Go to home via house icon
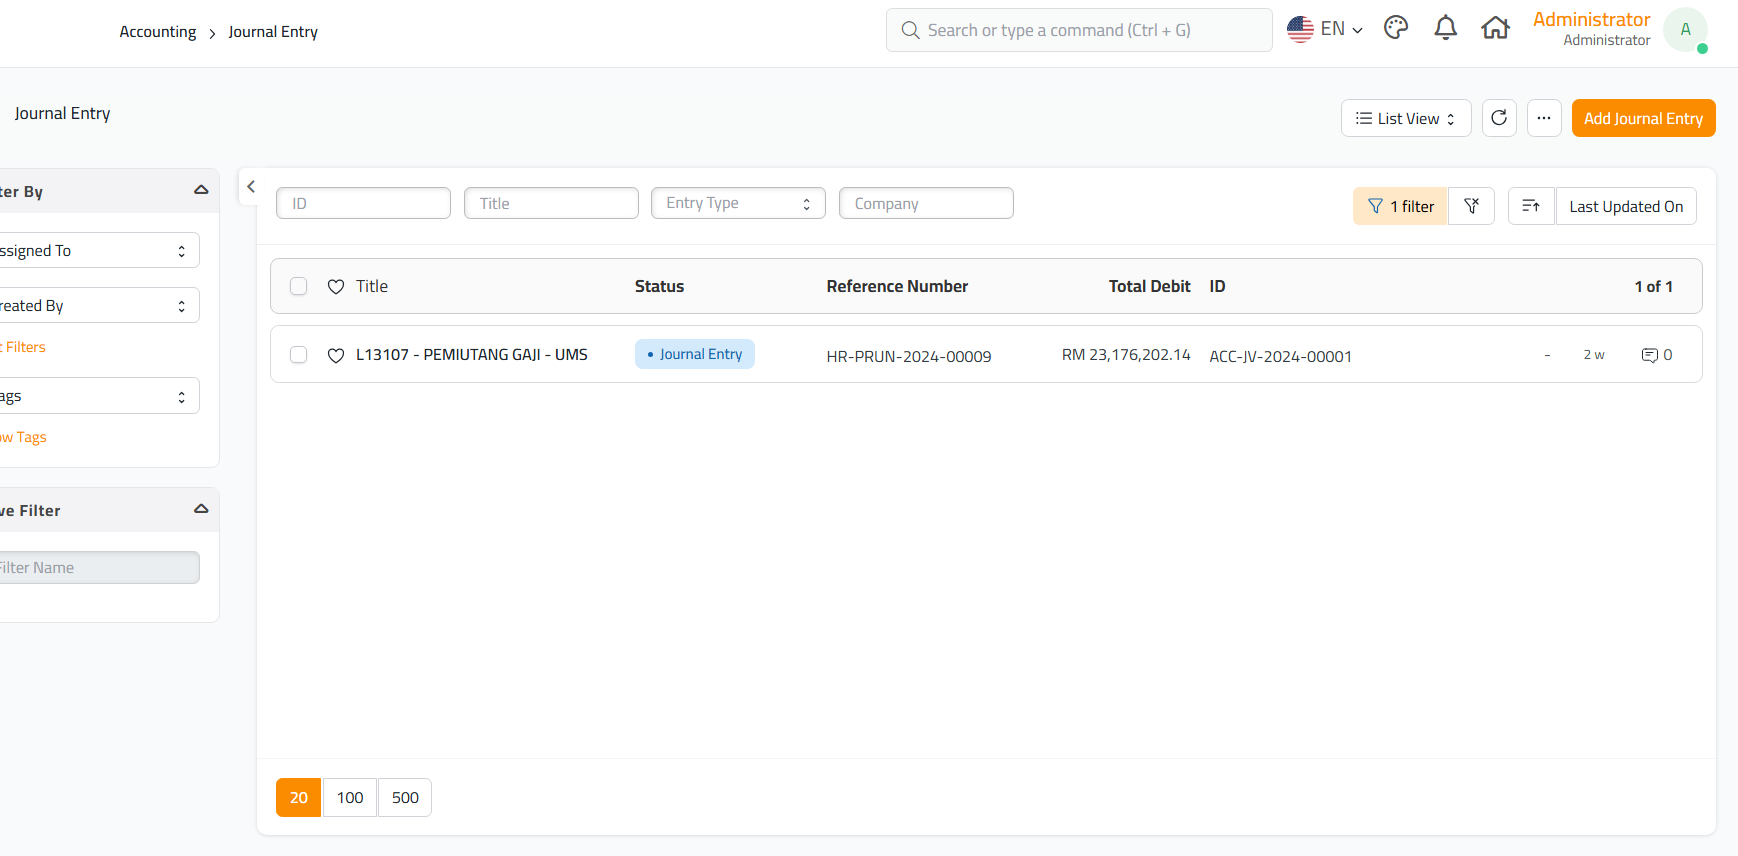Image resolution: width=1738 pixels, height=856 pixels. pyautogui.click(x=1495, y=28)
